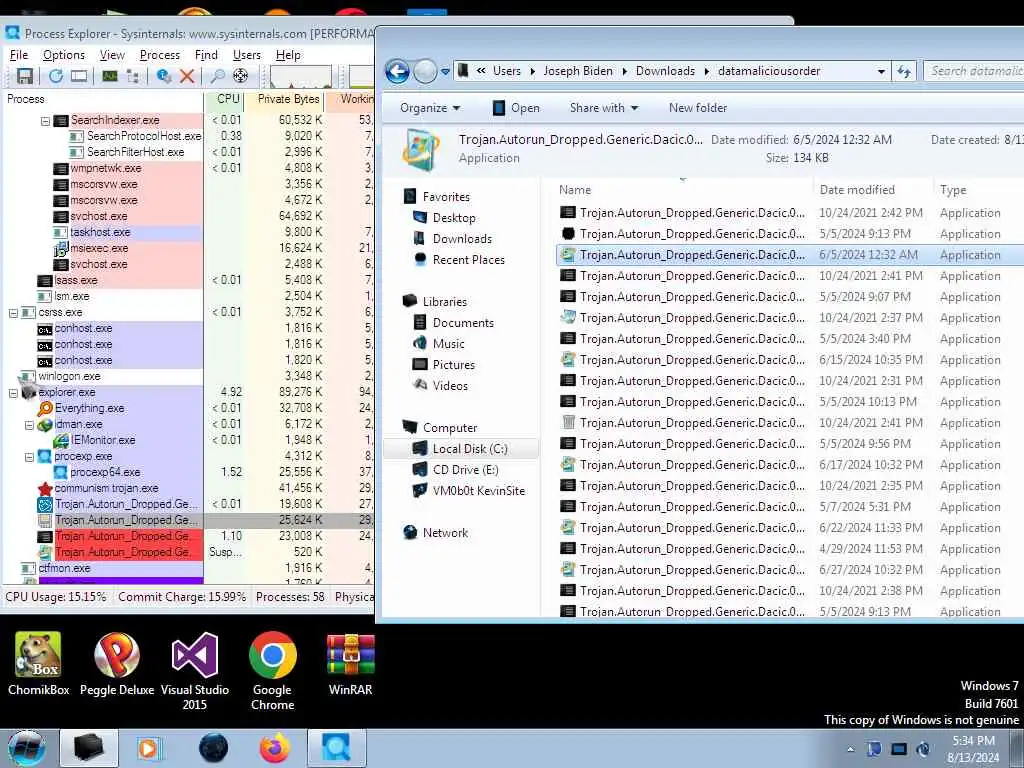The image size is (1024, 768).
Task: Click the Explorer Back navigation arrow
Action: pos(397,71)
